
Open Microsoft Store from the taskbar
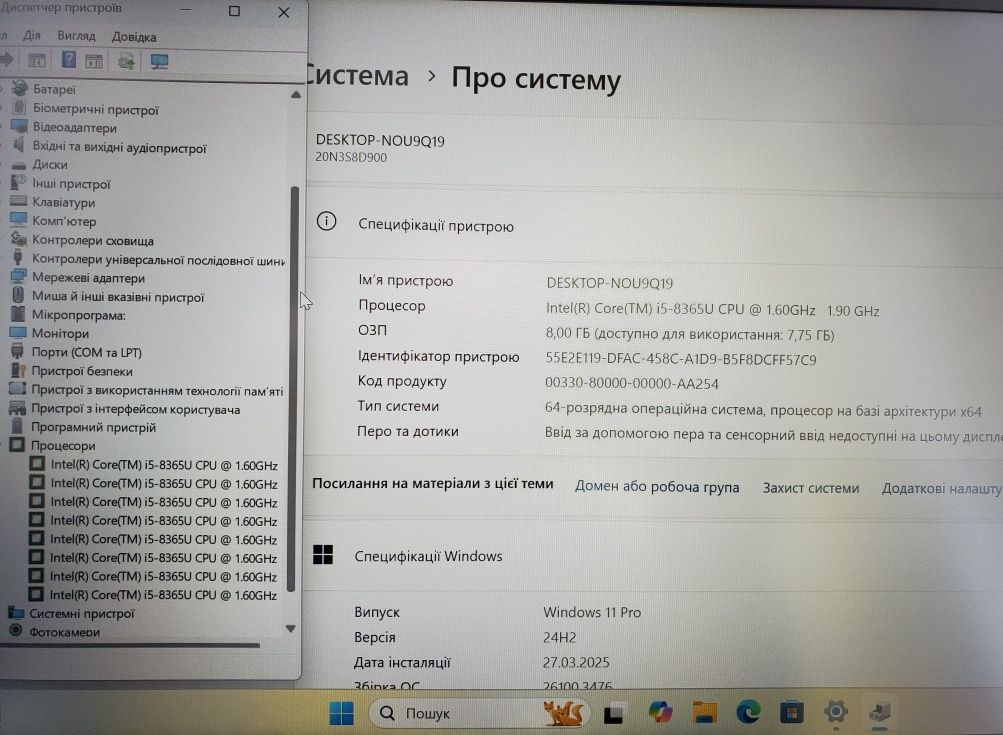pos(791,712)
